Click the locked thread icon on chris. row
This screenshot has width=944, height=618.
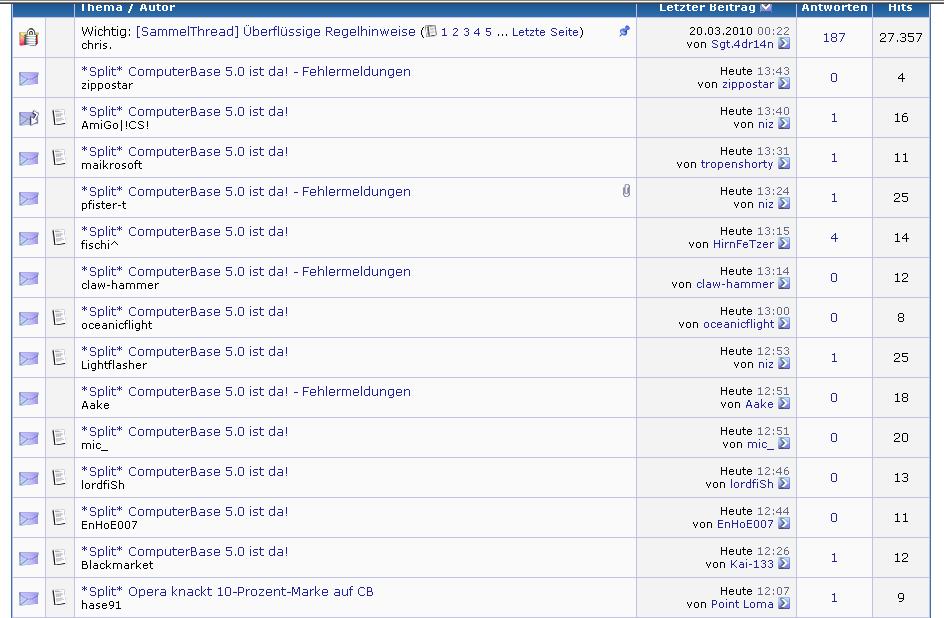28,37
